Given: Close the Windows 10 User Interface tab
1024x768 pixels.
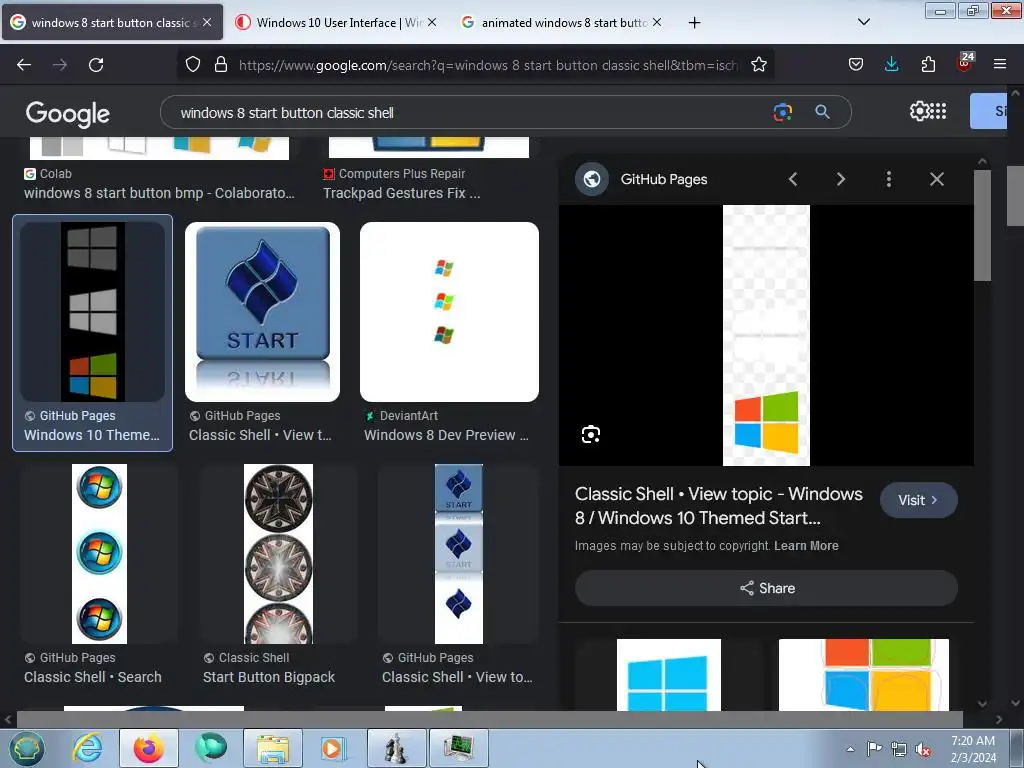Looking at the screenshot, I should tap(432, 22).
